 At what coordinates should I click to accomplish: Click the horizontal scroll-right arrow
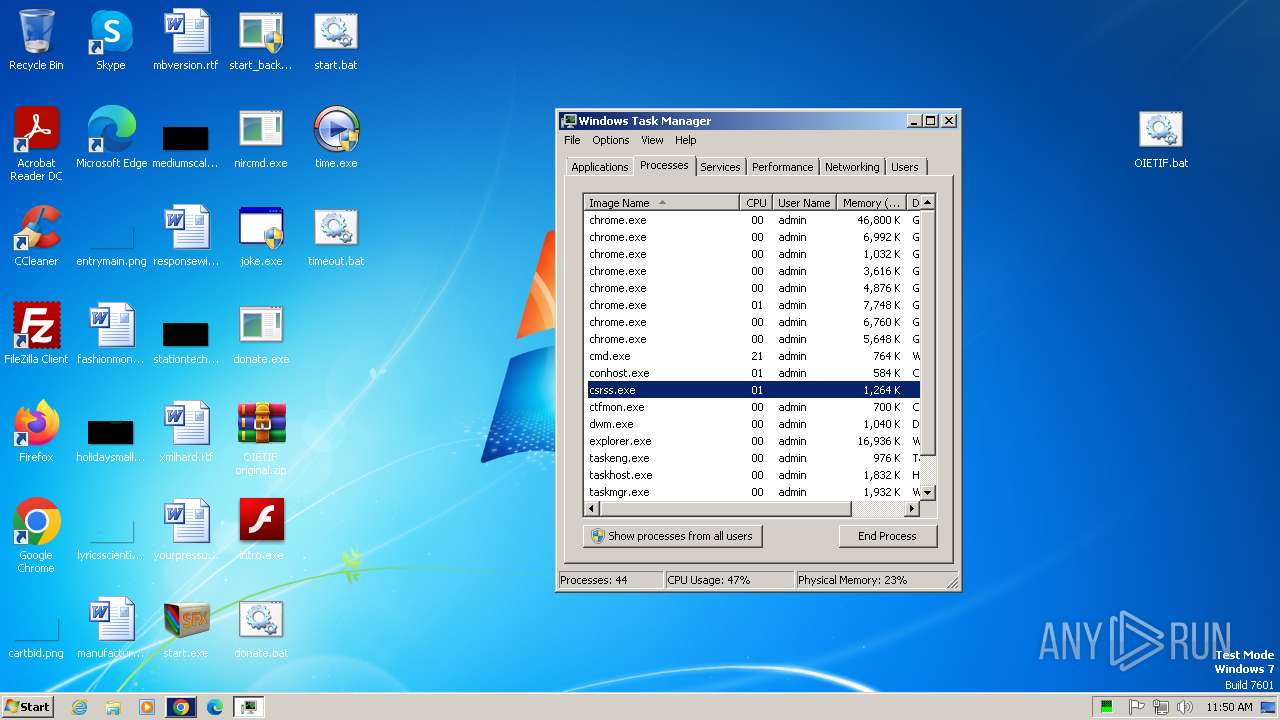[911, 509]
